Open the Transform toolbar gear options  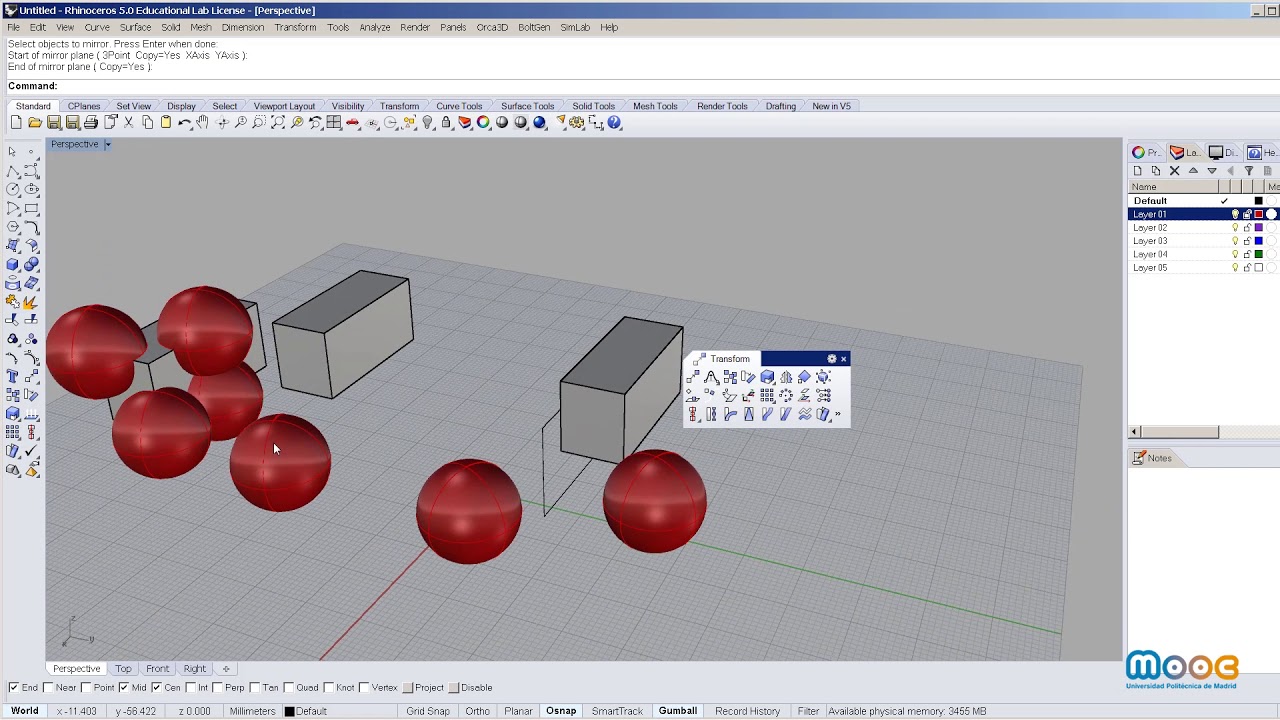pyautogui.click(x=832, y=359)
